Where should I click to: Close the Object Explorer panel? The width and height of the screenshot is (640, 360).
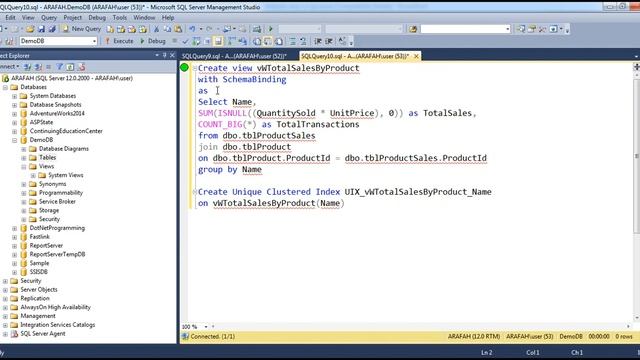pyautogui.click(x=172, y=55)
